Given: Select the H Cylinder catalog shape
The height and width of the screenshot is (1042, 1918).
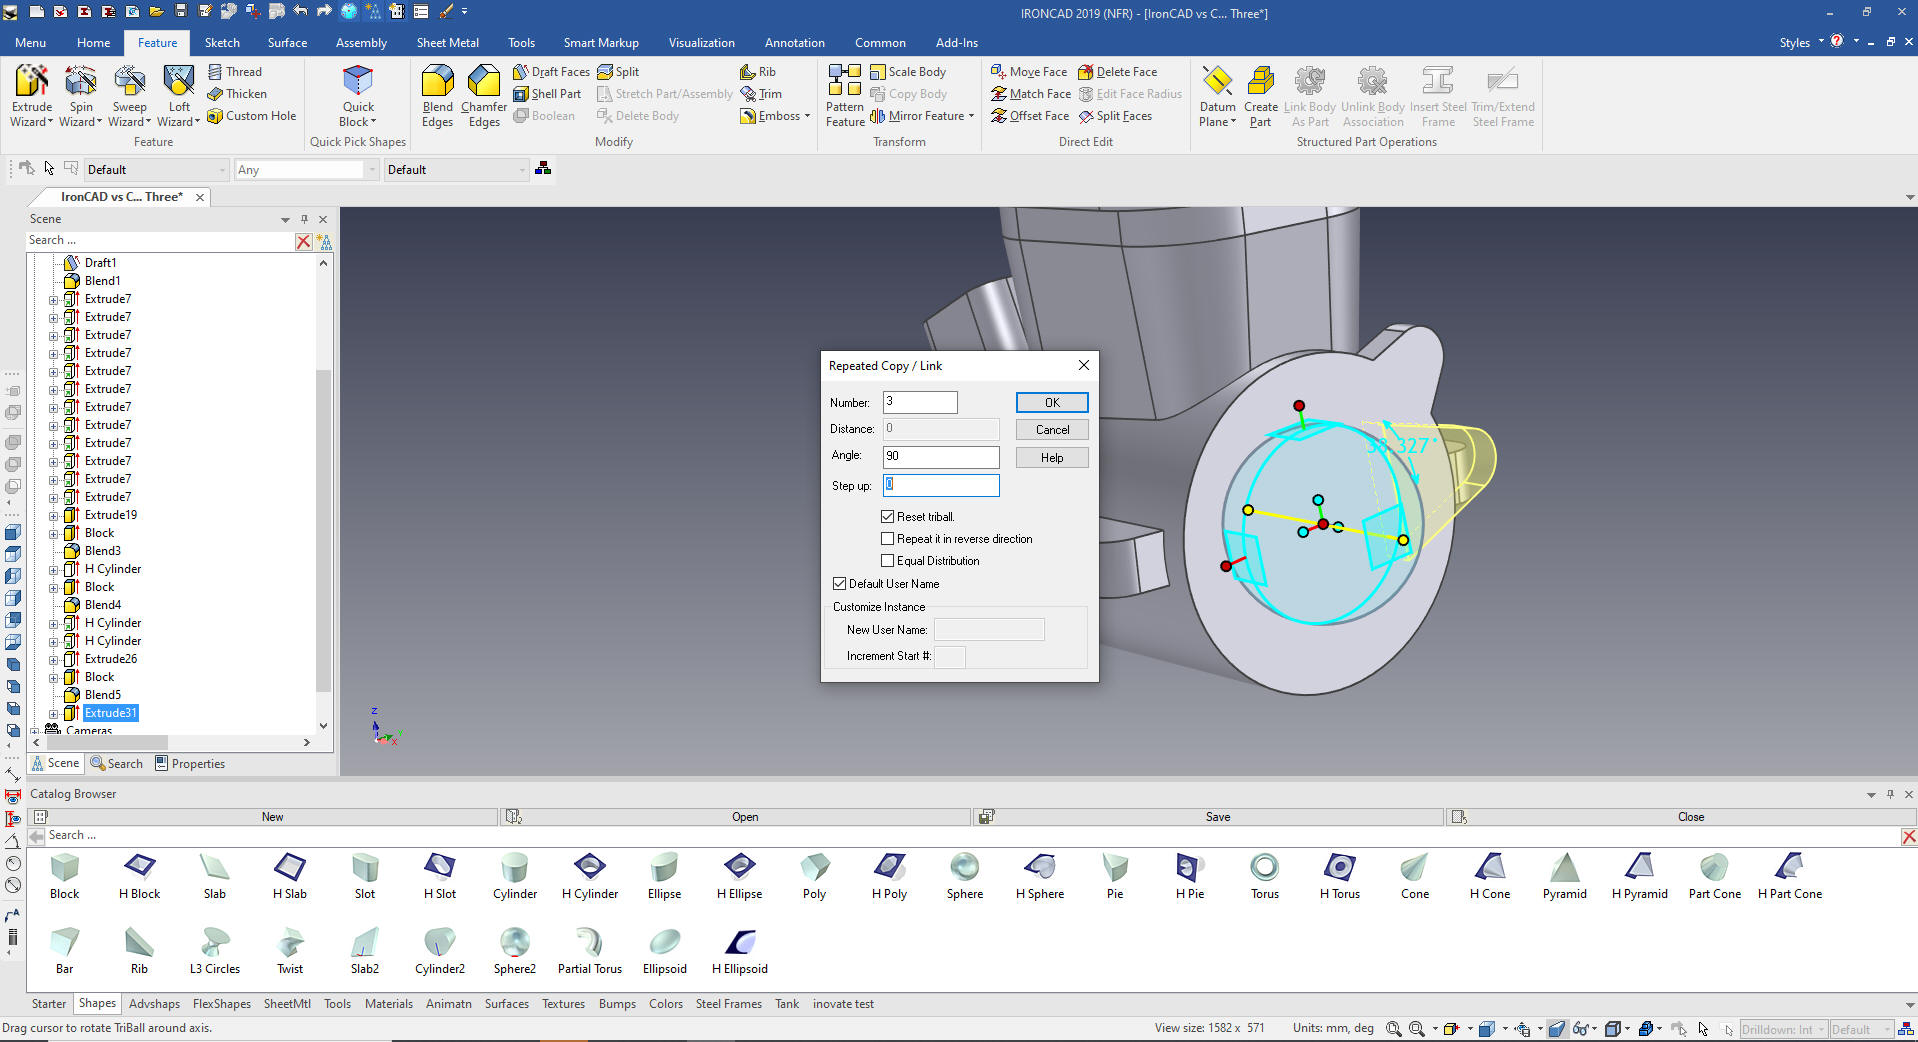Looking at the screenshot, I should (x=589, y=867).
